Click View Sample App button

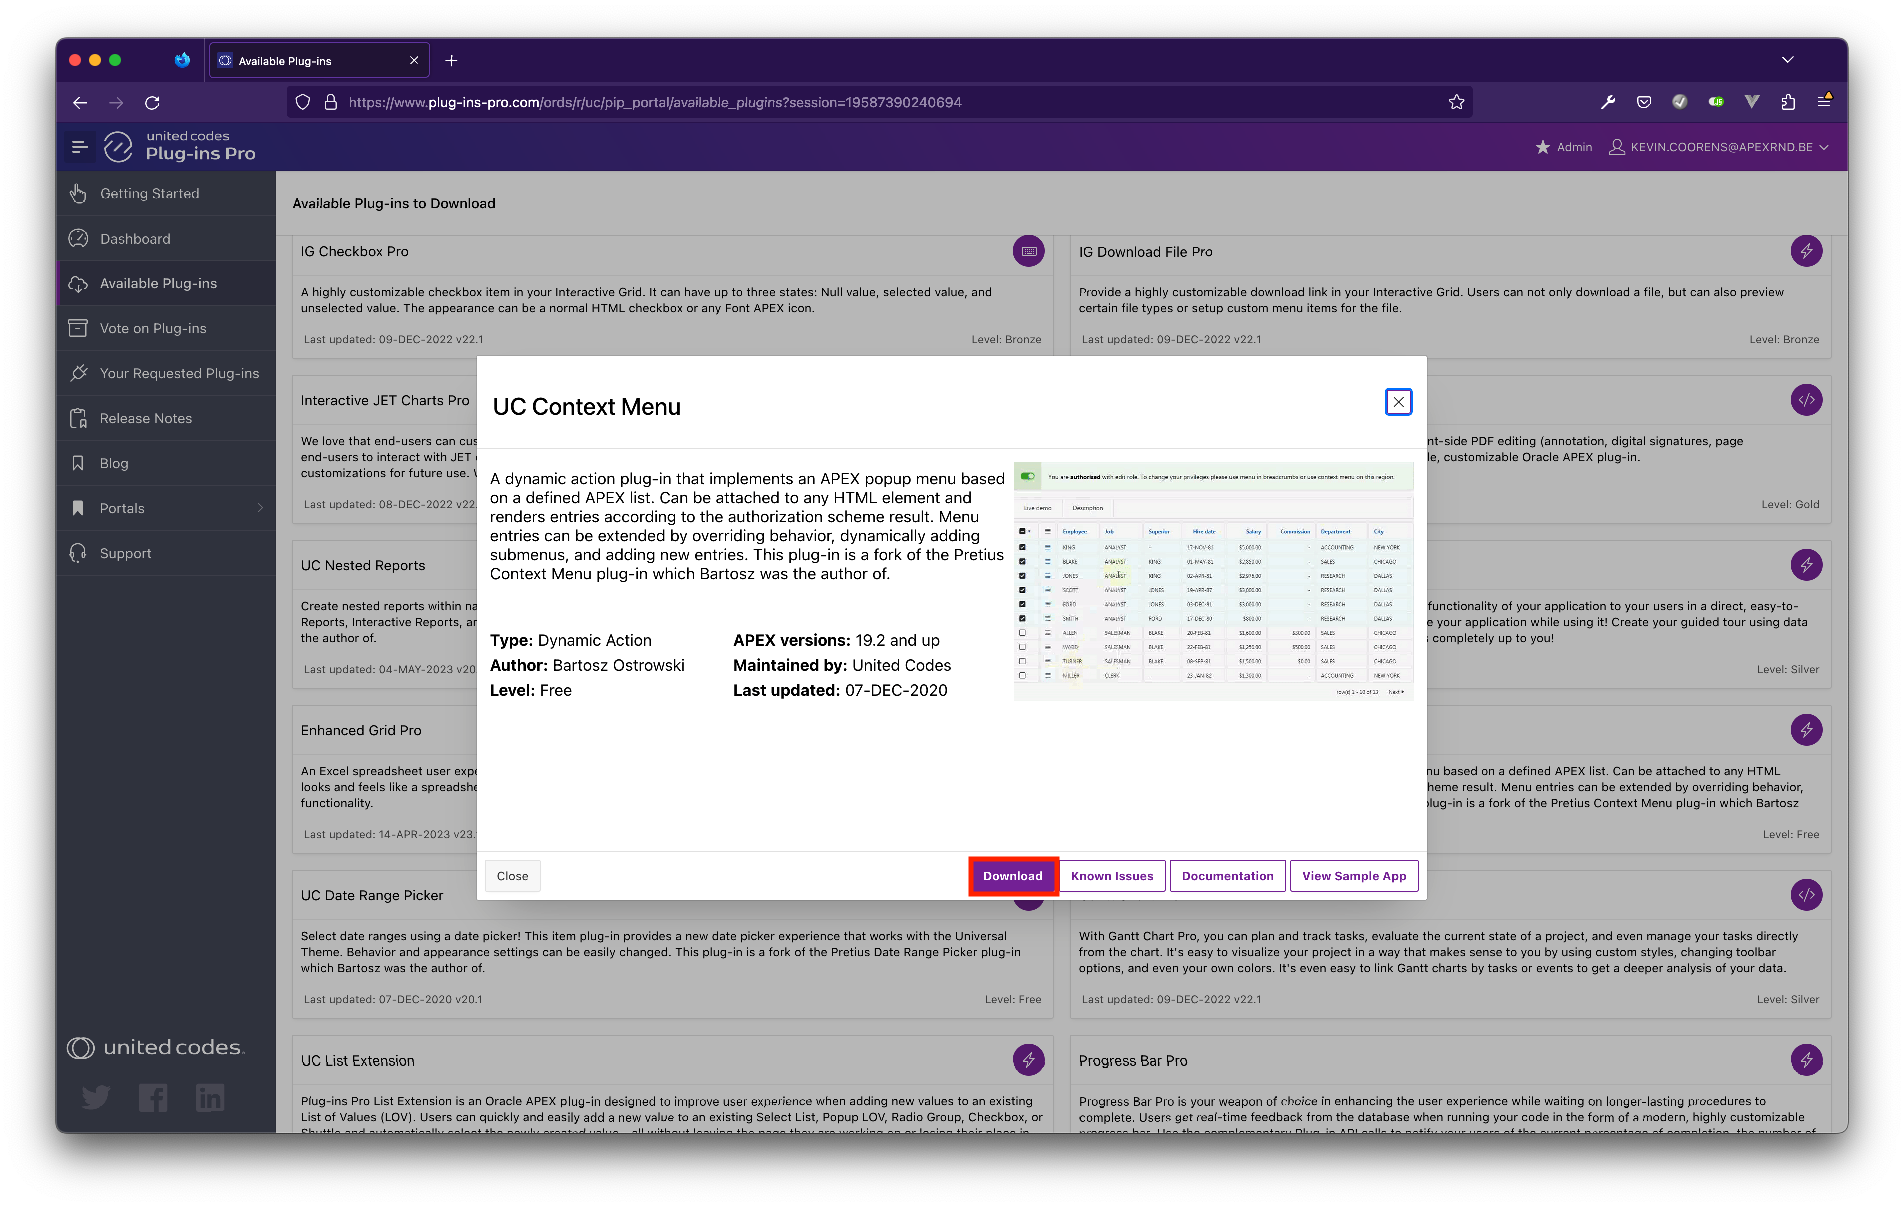pyautogui.click(x=1354, y=876)
